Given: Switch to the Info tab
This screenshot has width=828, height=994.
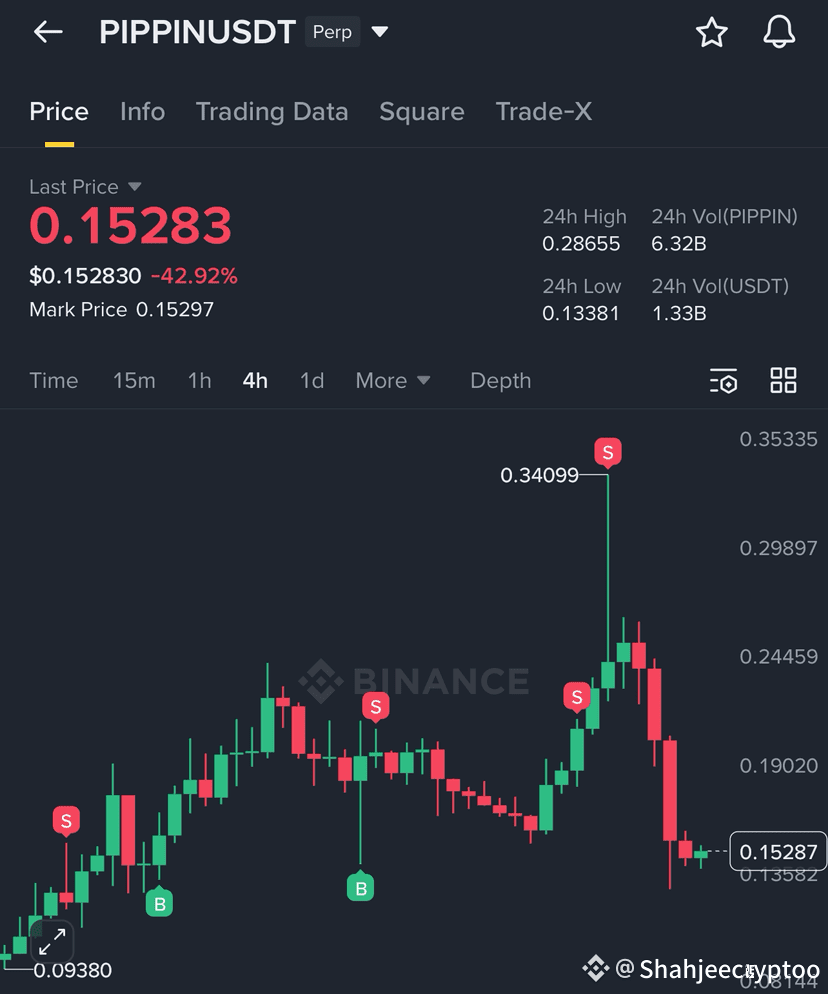Looking at the screenshot, I should [x=143, y=112].
